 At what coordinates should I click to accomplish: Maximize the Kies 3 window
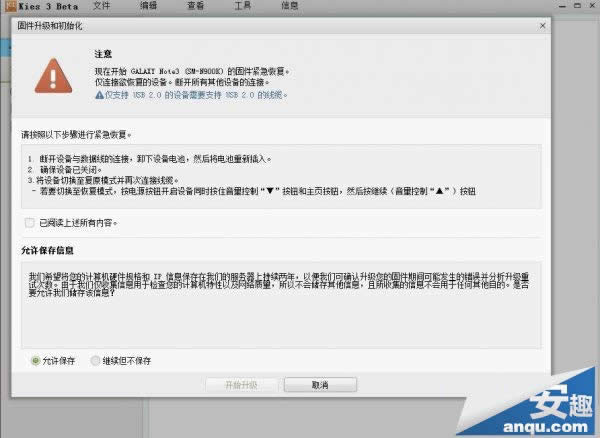(x=577, y=6)
